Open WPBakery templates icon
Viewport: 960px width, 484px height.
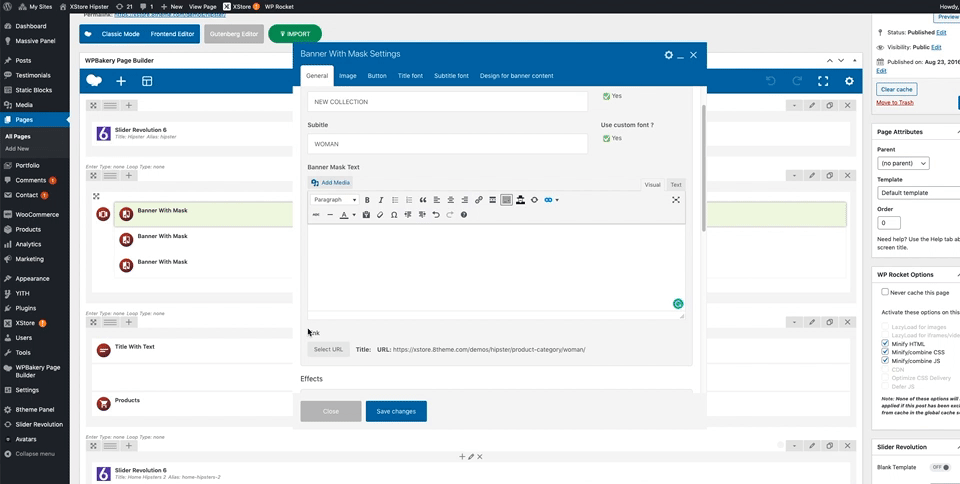coord(147,81)
